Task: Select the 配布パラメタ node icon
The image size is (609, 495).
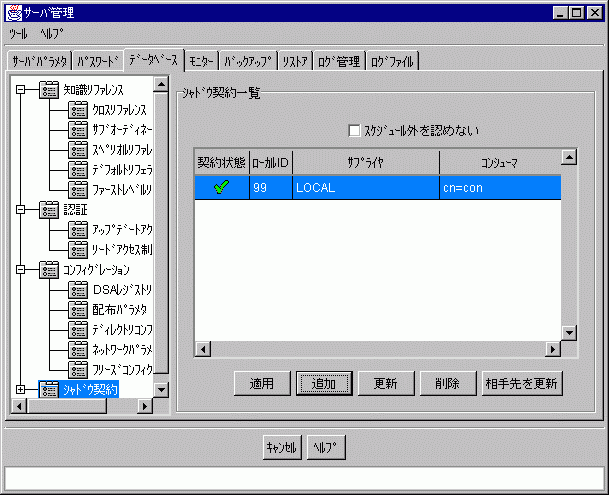Action: tap(78, 310)
